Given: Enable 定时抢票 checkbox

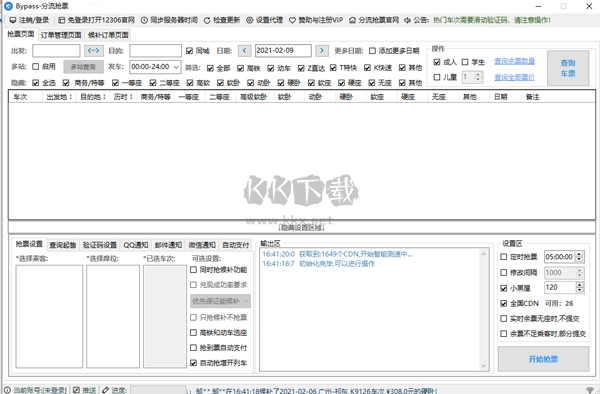Looking at the screenshot, I should (x=504, y=257).
